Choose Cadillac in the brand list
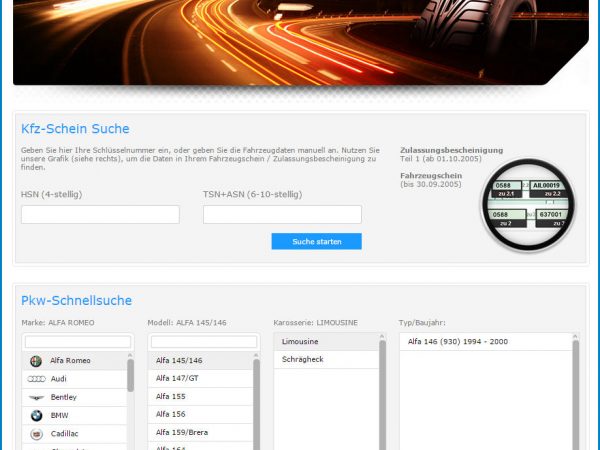This screenshot has height=450, width=600. click(75, 434)
